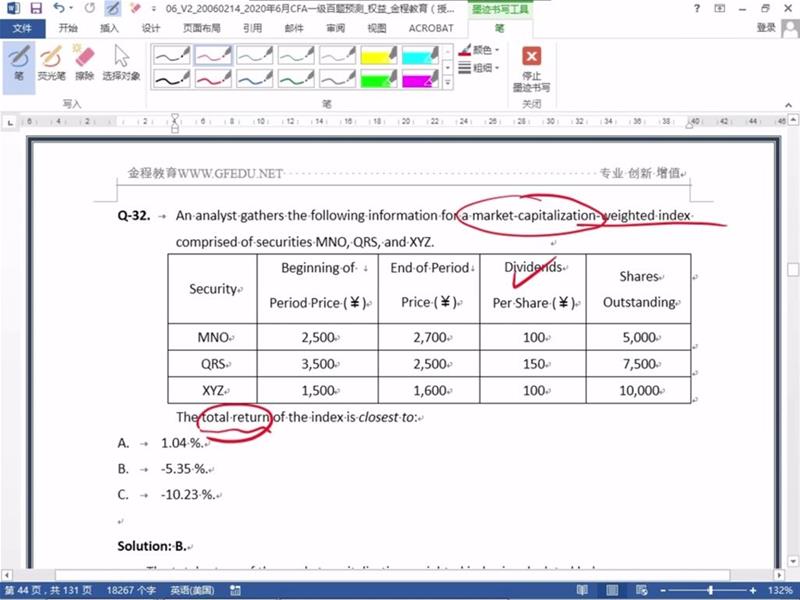This screenshot has height=600, width=800.
Task: Pick the thick gray pen in bottom row
Action: tap(337, 79)
